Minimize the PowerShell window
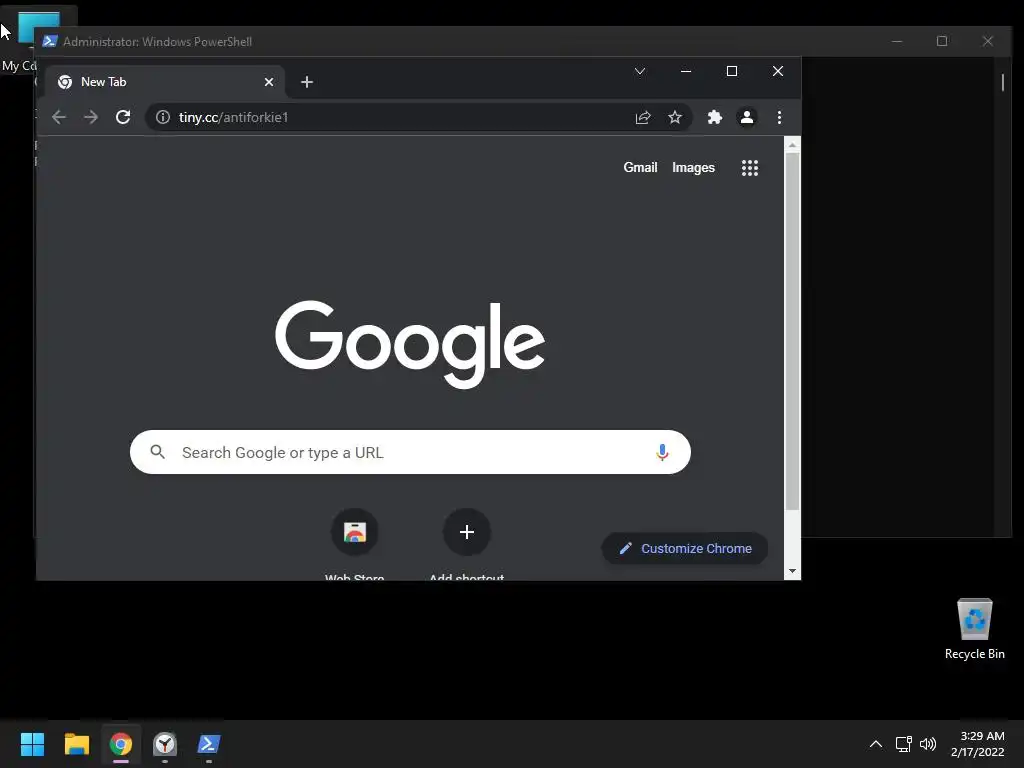 (897, 41)
